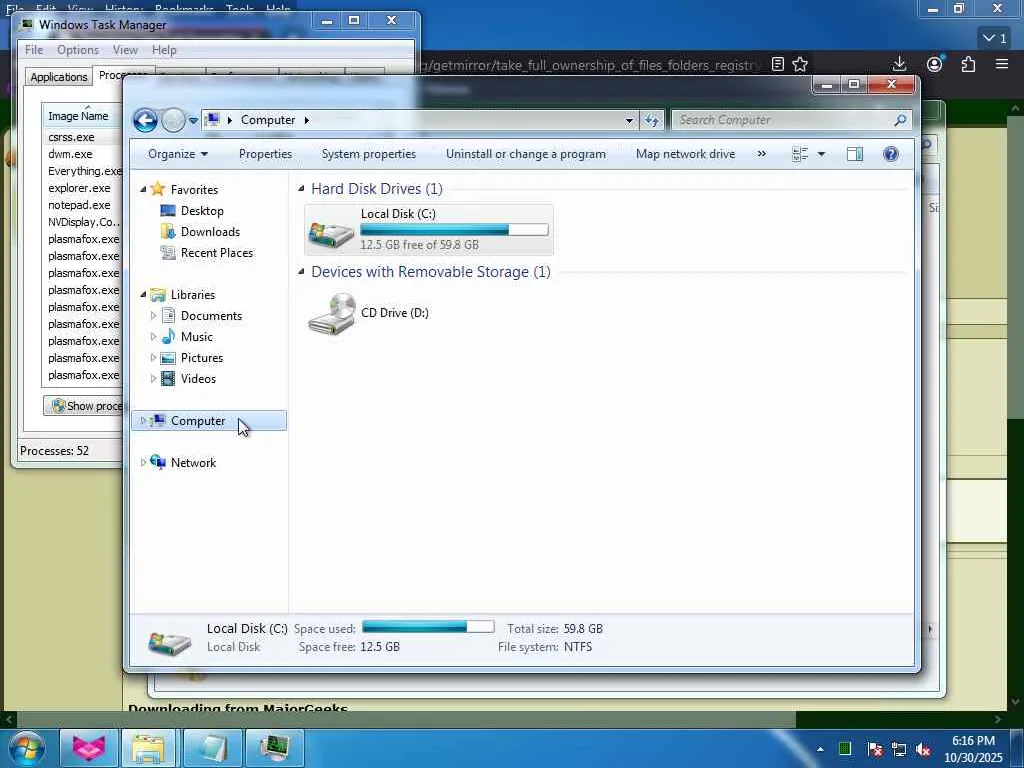Screen dimensions: 1024x768
Task: Select Network in navigation pane
Action: pos(193,462)
